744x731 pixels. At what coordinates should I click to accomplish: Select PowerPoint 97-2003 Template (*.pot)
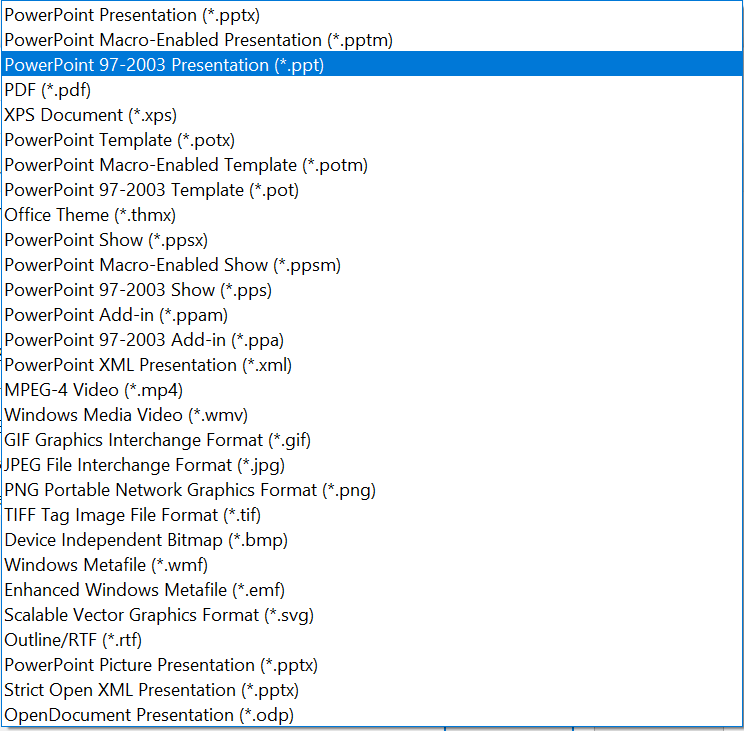click(x=372, y=190)
